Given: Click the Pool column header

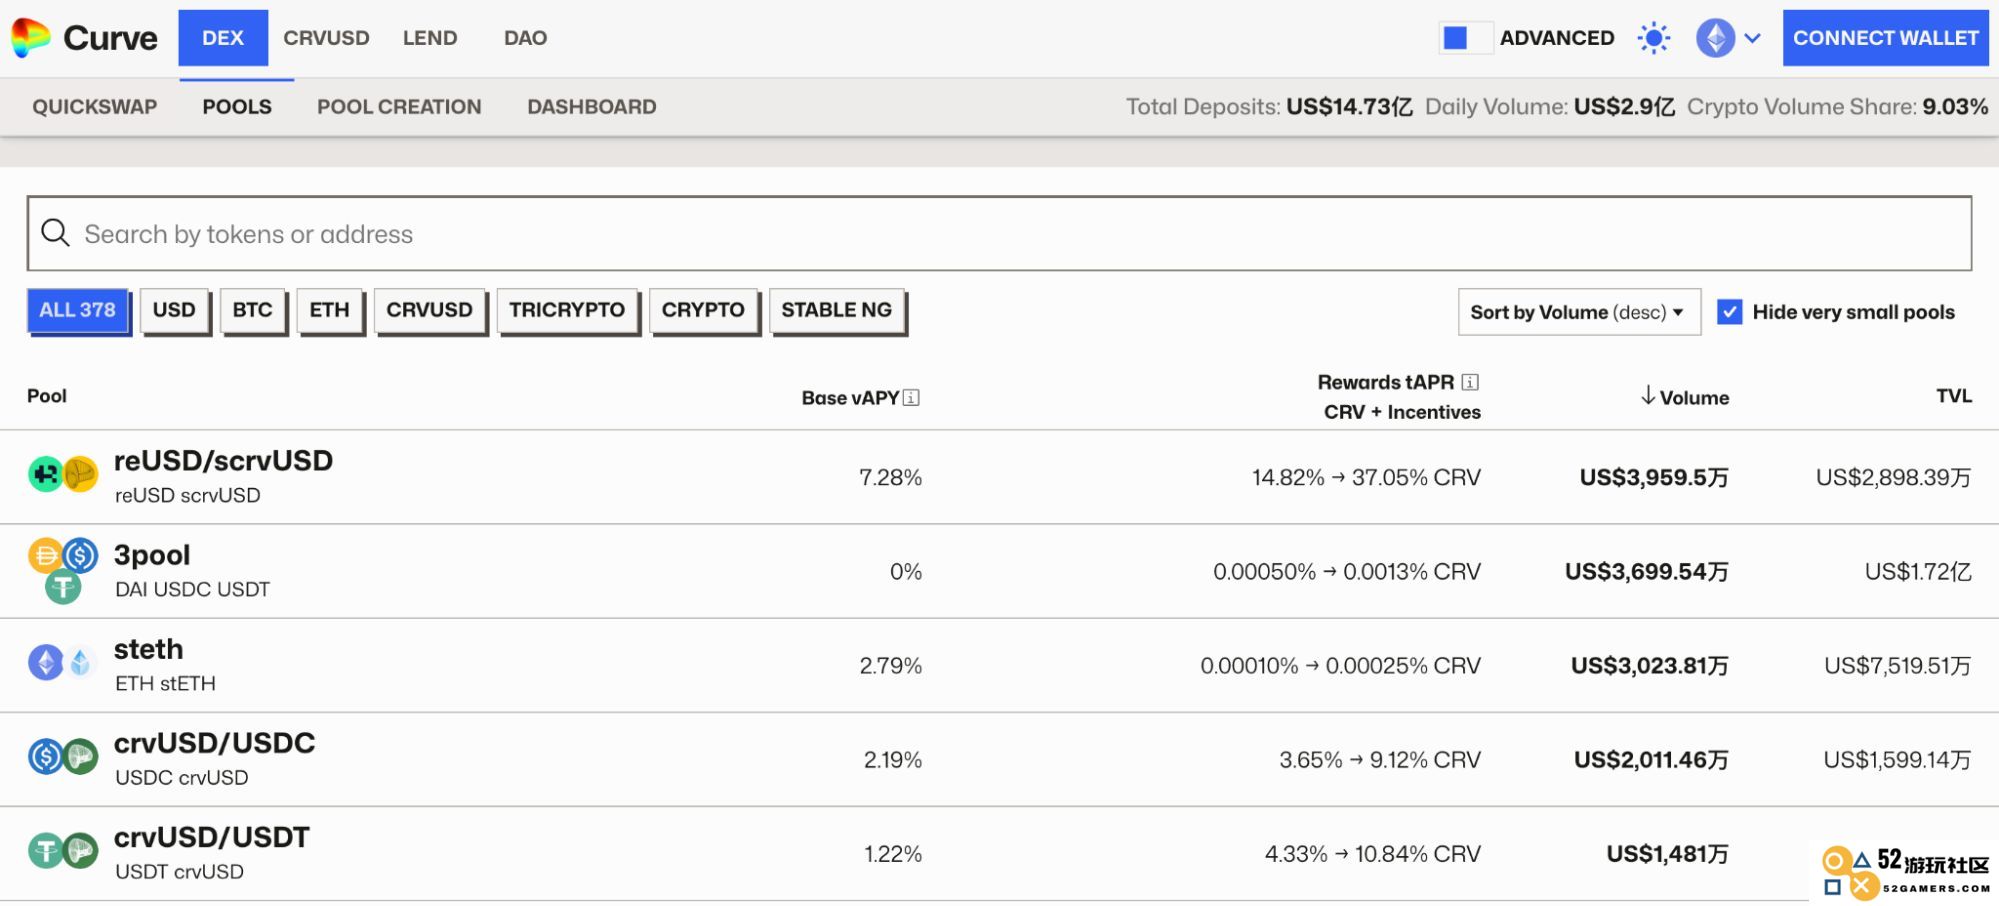Looking at the screenshot, I should (47, 396).
